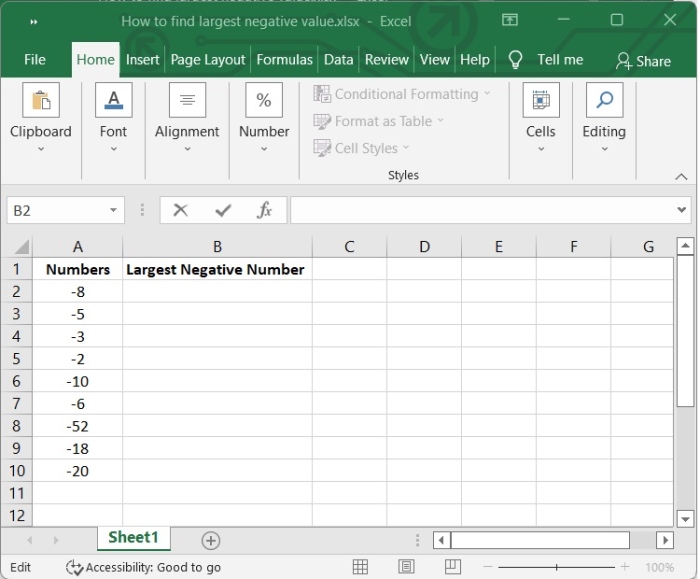
Task: Expand the Number group chevron
Action: 264,149
